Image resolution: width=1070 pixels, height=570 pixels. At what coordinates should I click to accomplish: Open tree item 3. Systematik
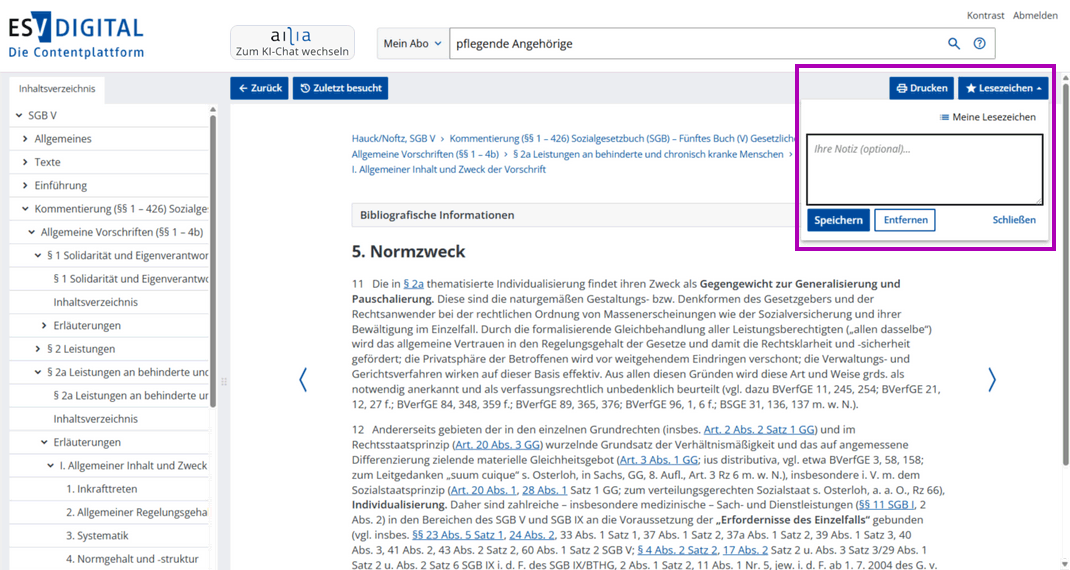pyautogui.click(x=97, y=536)
